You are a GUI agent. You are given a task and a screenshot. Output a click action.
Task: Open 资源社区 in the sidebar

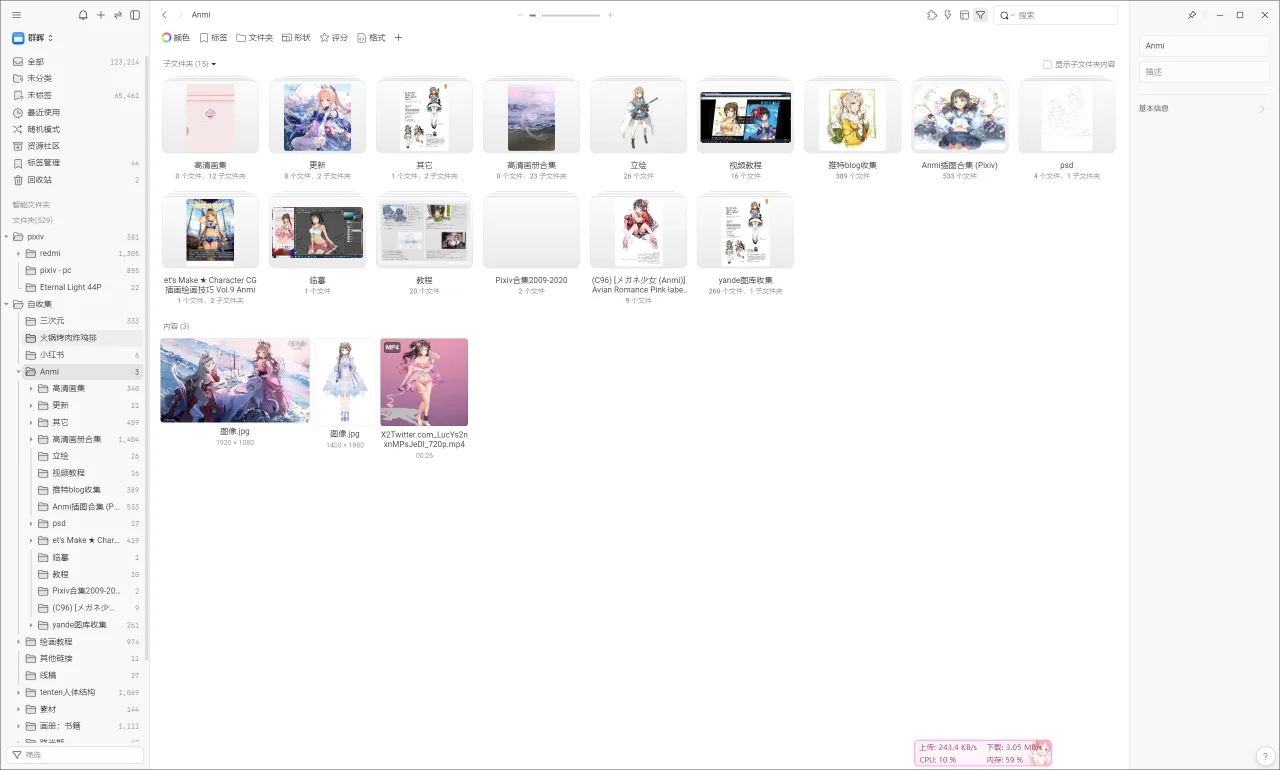[x=75, y=146]
